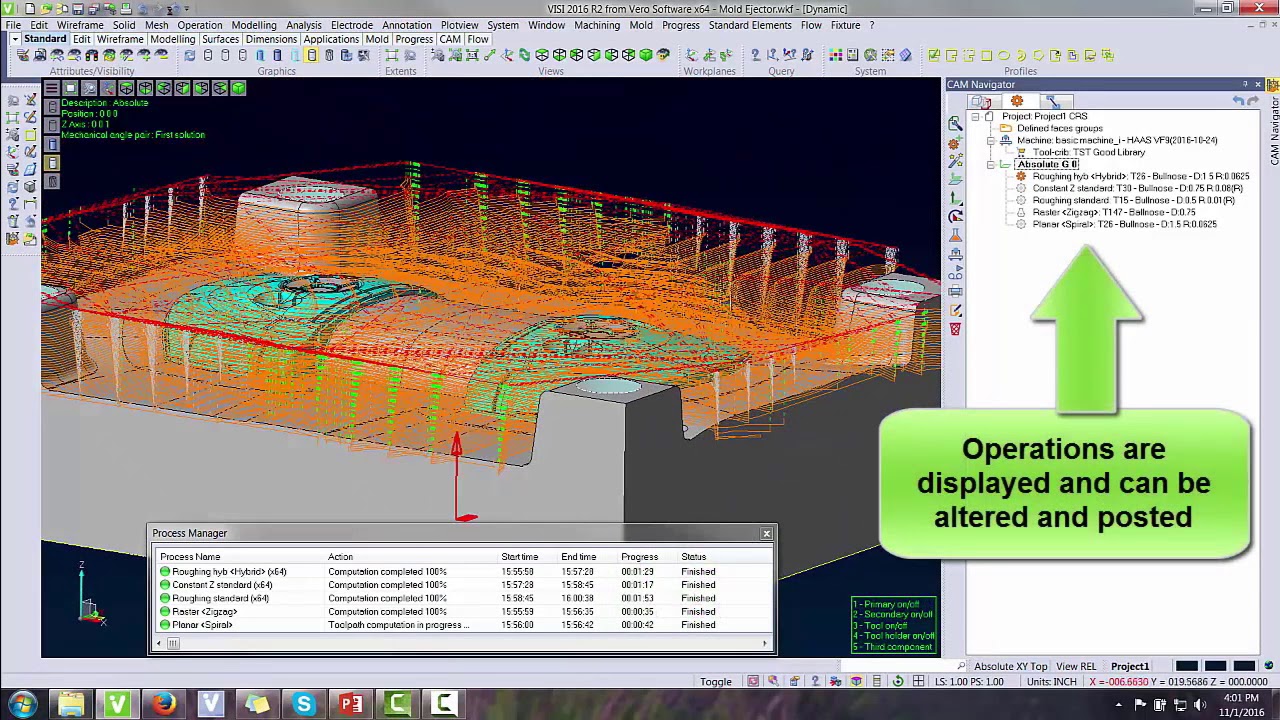Click the undo arrow in CAM Navigator
The width and height of the screenshot is (1280, 720).
(x=1238, y=101)
